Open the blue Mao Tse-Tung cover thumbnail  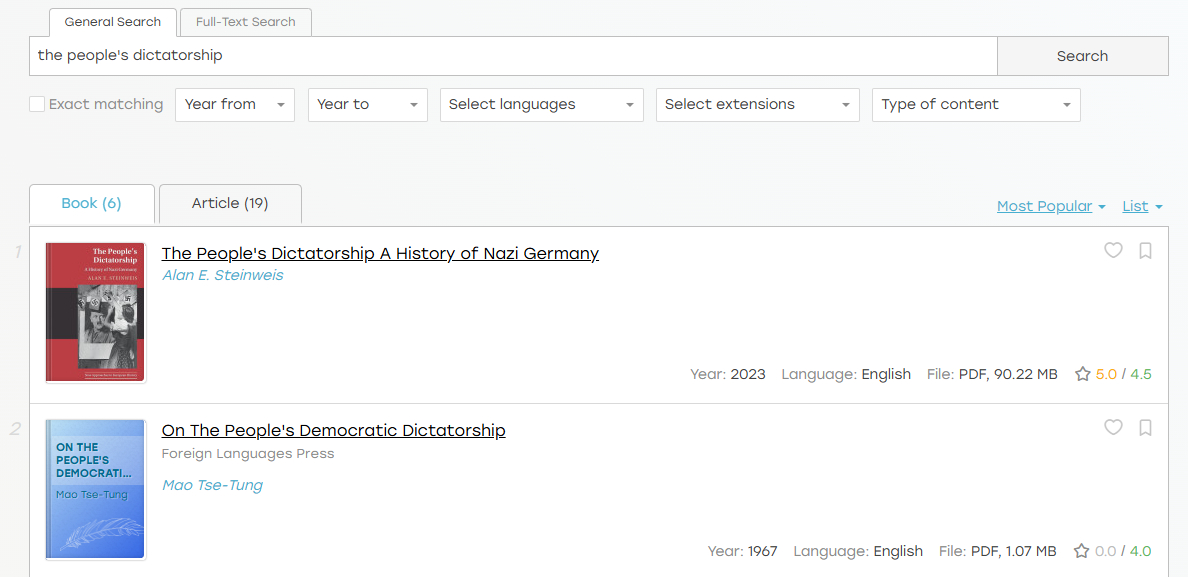coord(95,489)
